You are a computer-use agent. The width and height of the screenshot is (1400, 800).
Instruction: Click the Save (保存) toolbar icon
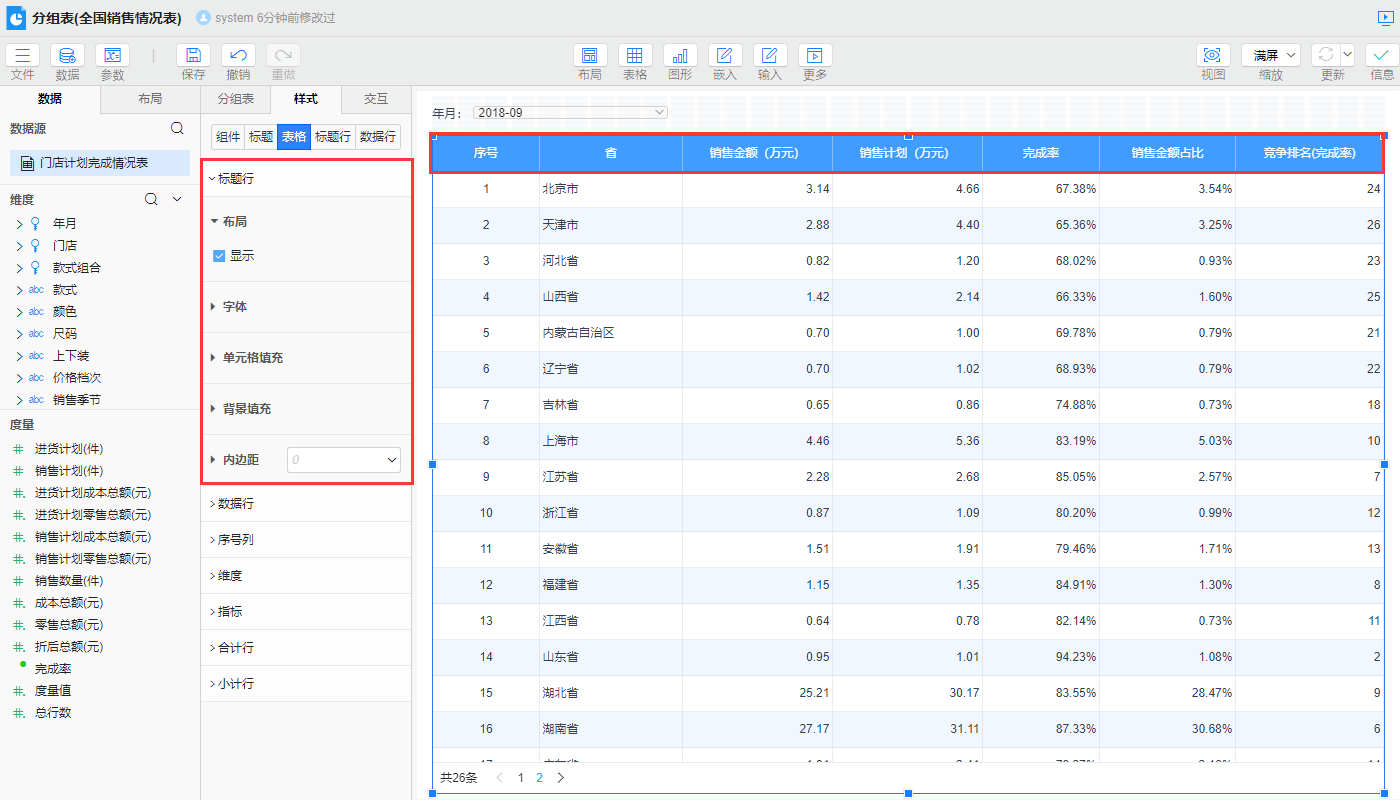tap(193, 56)
